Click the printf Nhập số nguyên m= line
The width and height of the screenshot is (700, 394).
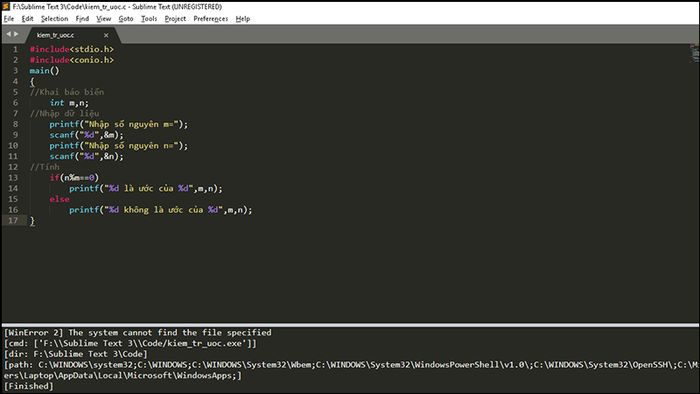click(119, 124)
